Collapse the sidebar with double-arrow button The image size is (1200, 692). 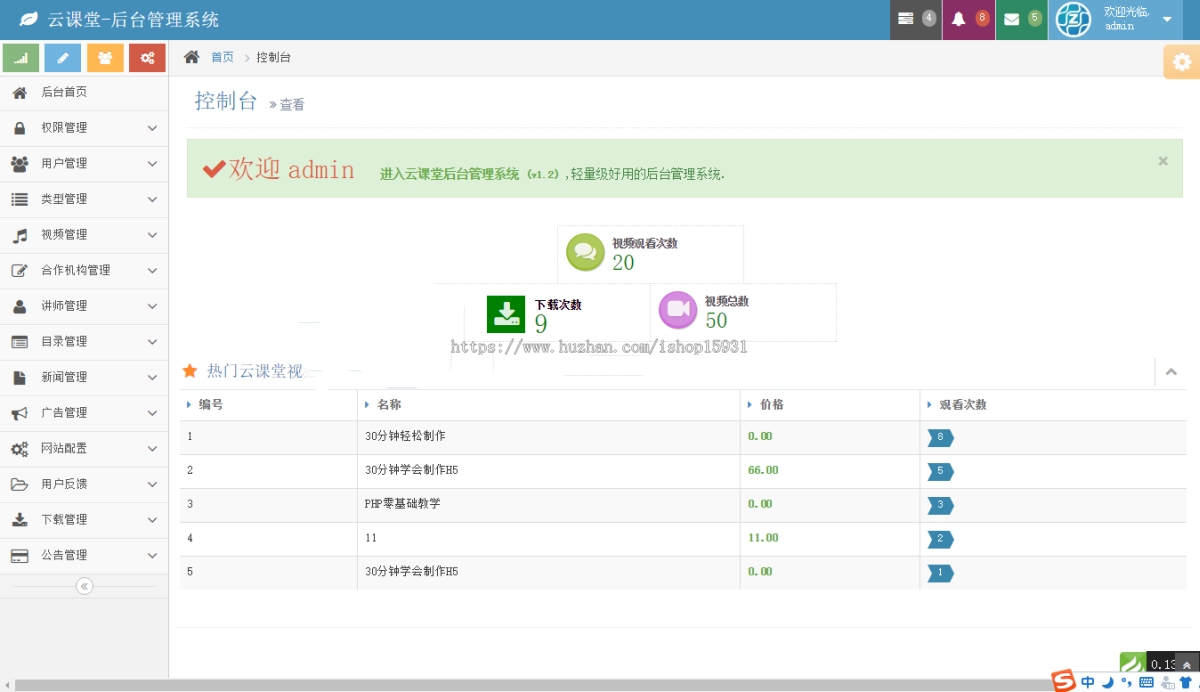84,586
